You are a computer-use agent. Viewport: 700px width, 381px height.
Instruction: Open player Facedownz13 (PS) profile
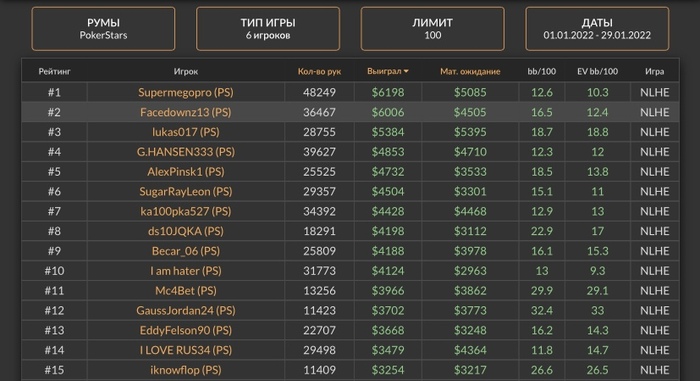click(x=186, y=112)
